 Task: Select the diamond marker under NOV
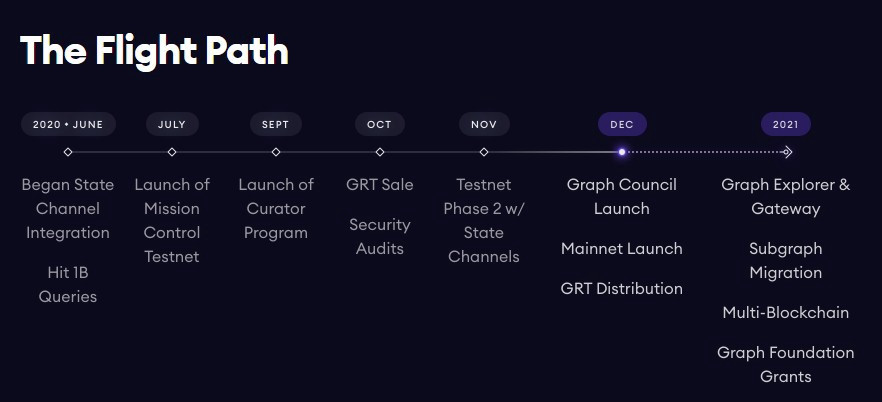pos(484,152)
